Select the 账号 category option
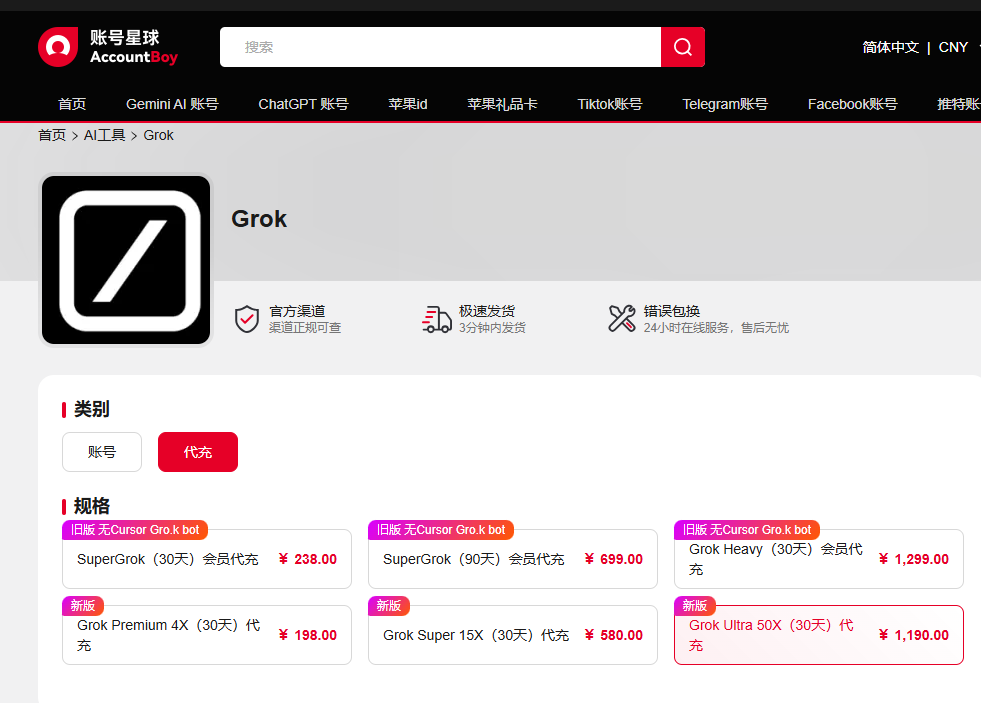The height and width of the screenshot is (703, 981). coord(102,452)
